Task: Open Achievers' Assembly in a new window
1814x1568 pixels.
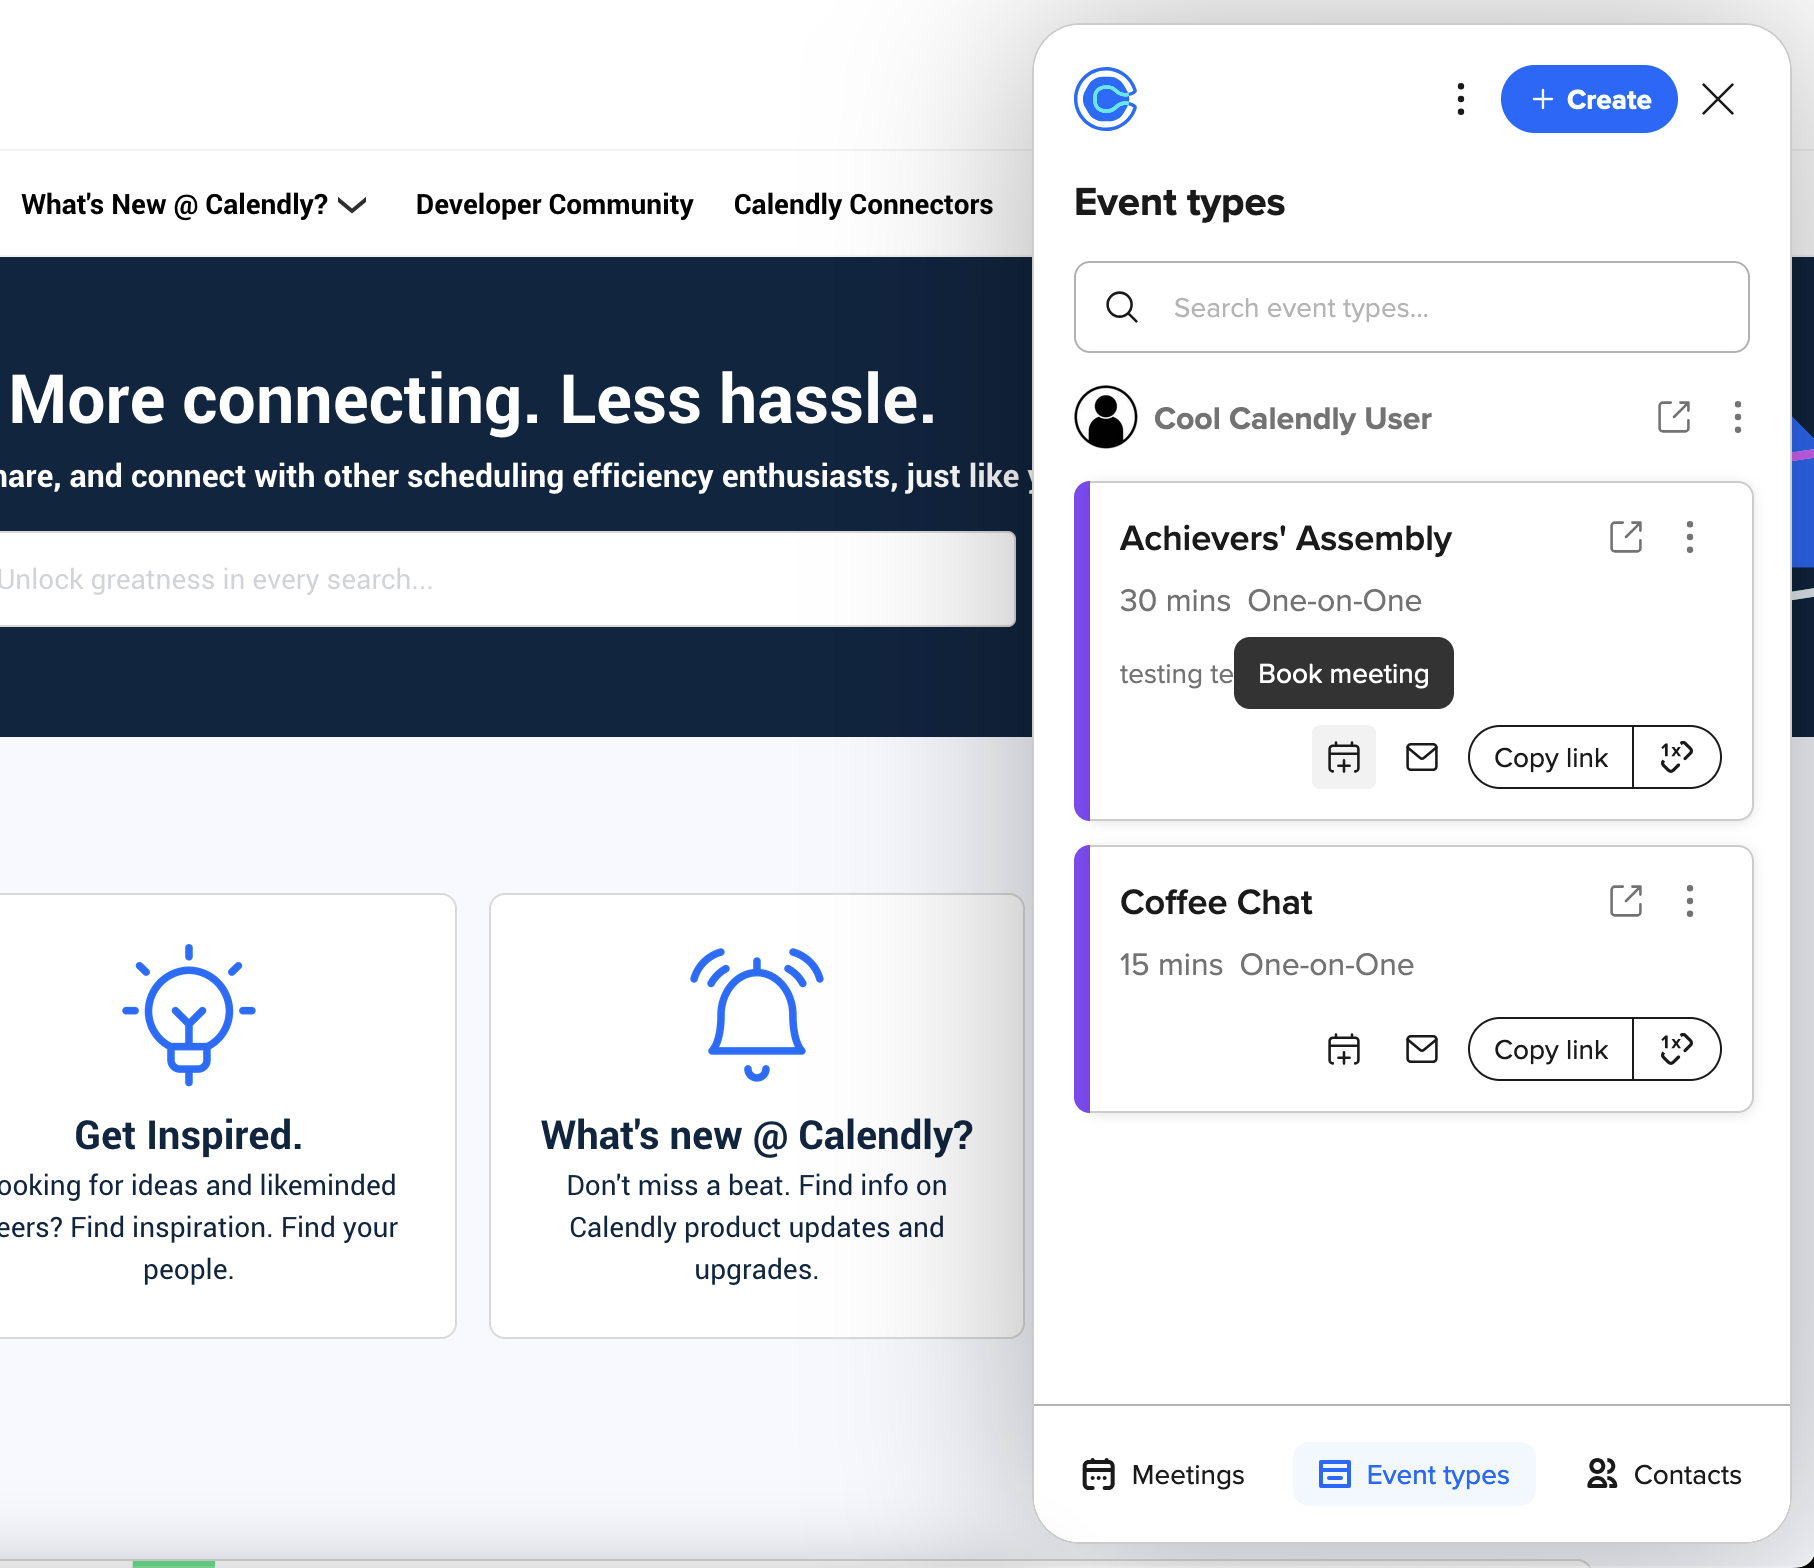Action: click(x=1625, y=537)
